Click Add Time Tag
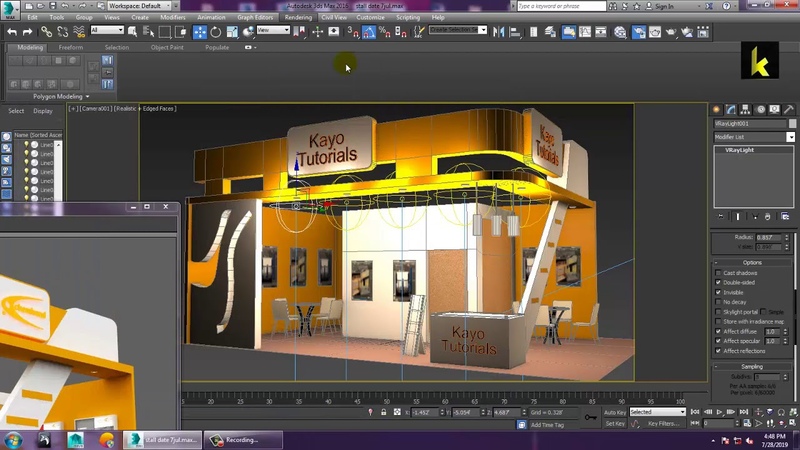 [547, 424]
